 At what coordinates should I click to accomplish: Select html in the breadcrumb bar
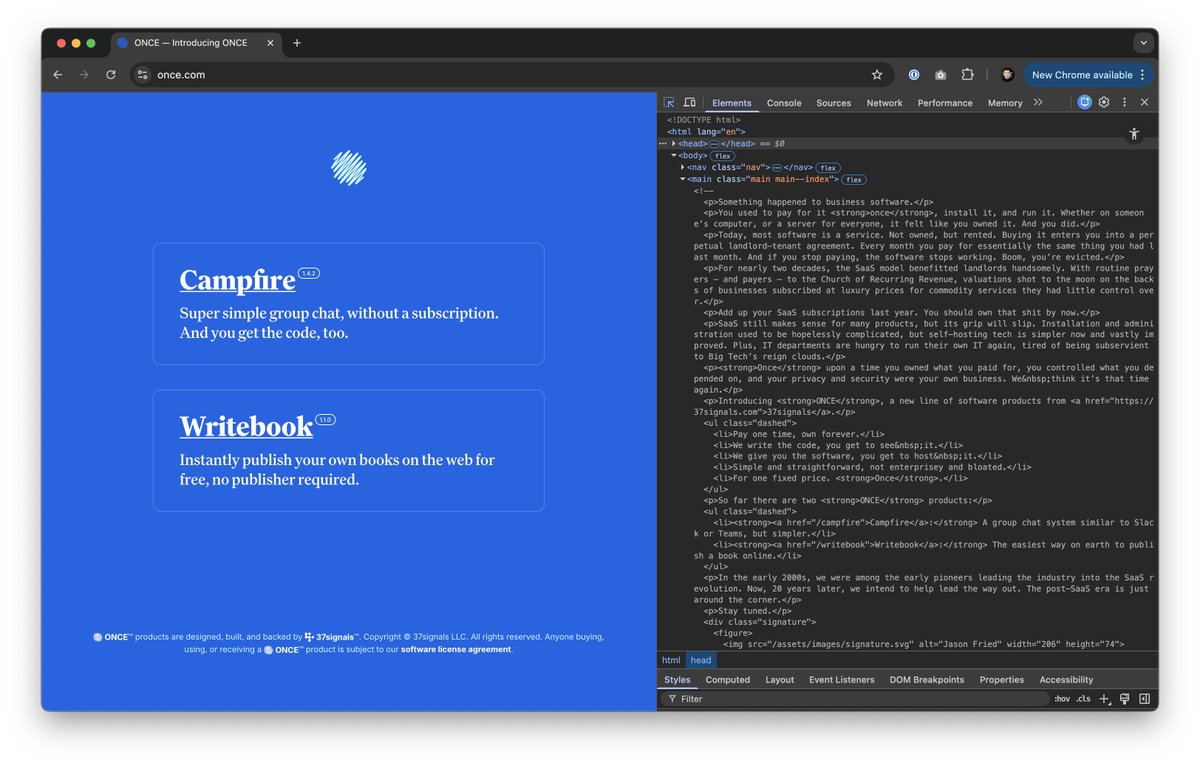point(671,660)
